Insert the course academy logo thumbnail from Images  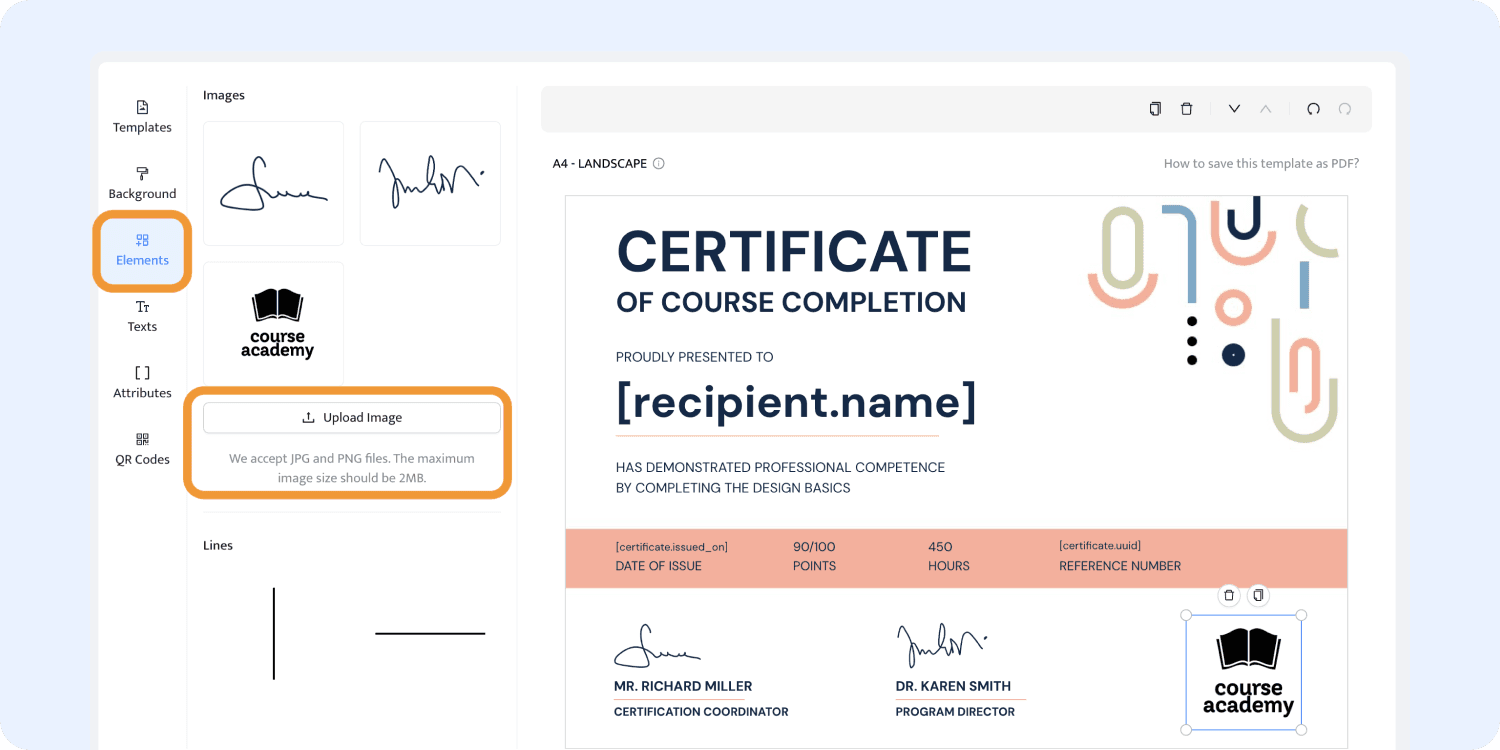274,324
